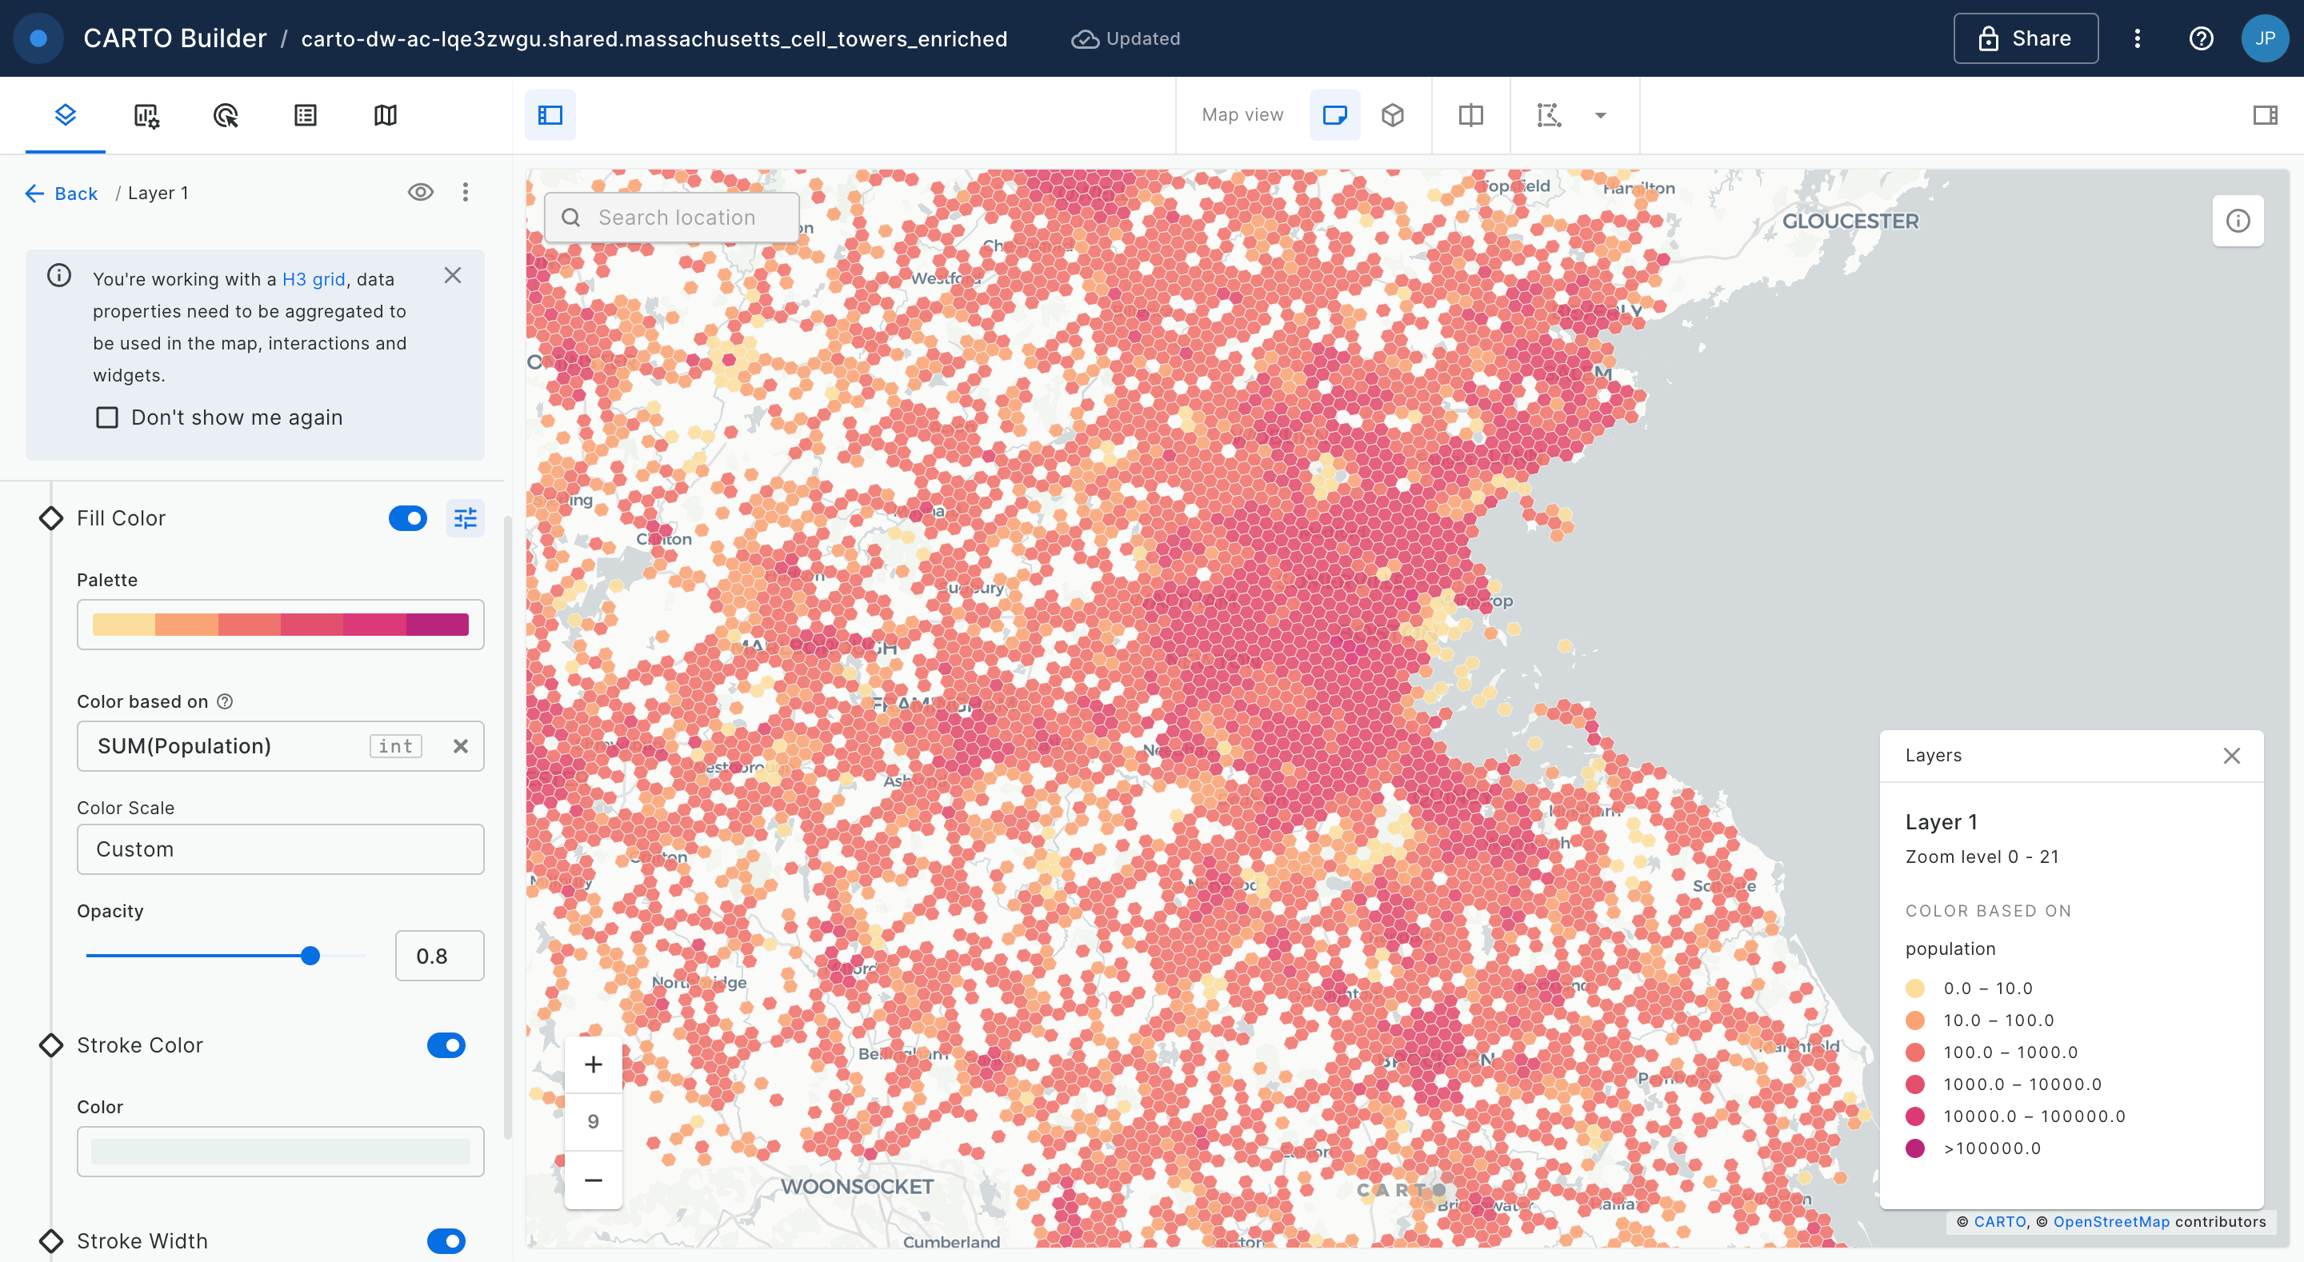
Task: Switch to 3D map view cube icon
Action: 1393,115
